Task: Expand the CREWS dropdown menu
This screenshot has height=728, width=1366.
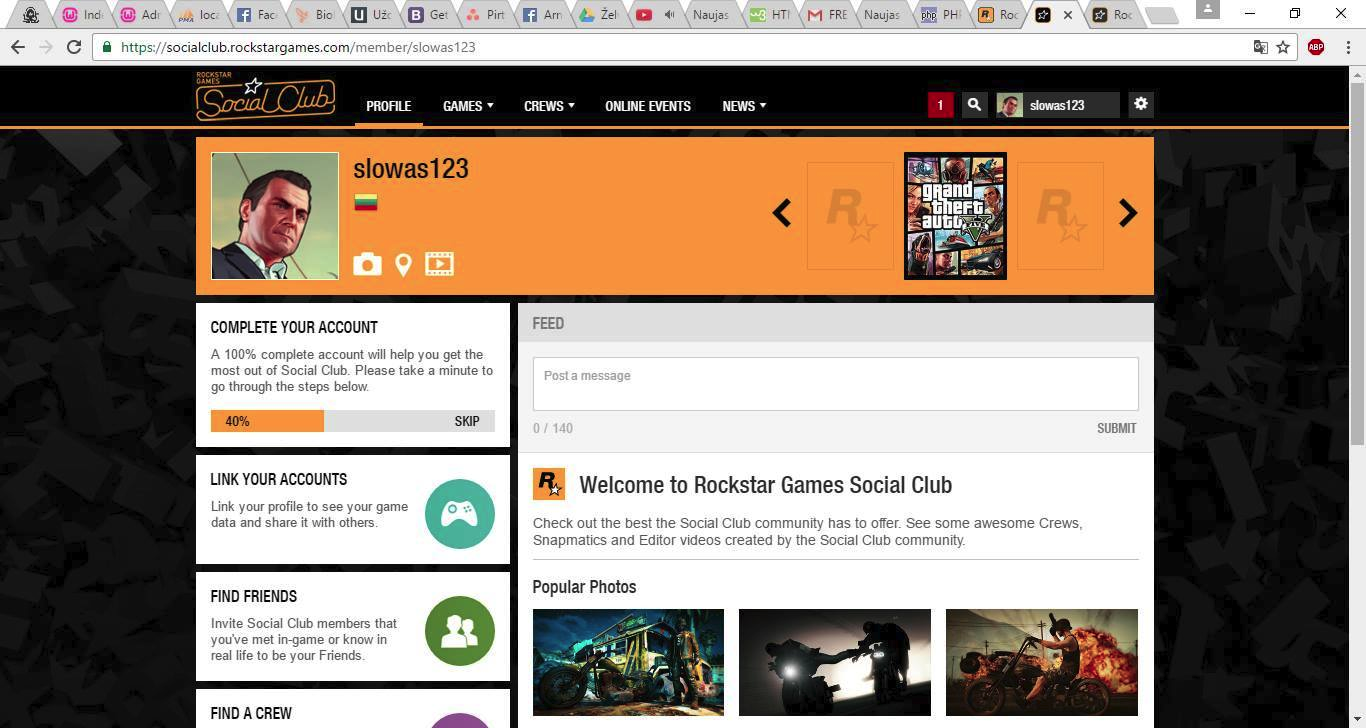Action: click(x=549, y=106)
